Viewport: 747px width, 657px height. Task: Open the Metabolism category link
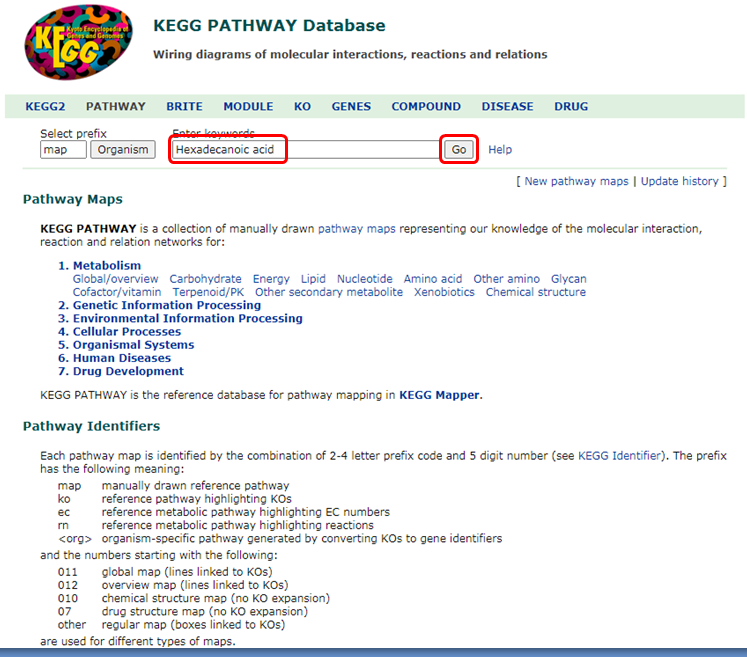pos(107,266)
